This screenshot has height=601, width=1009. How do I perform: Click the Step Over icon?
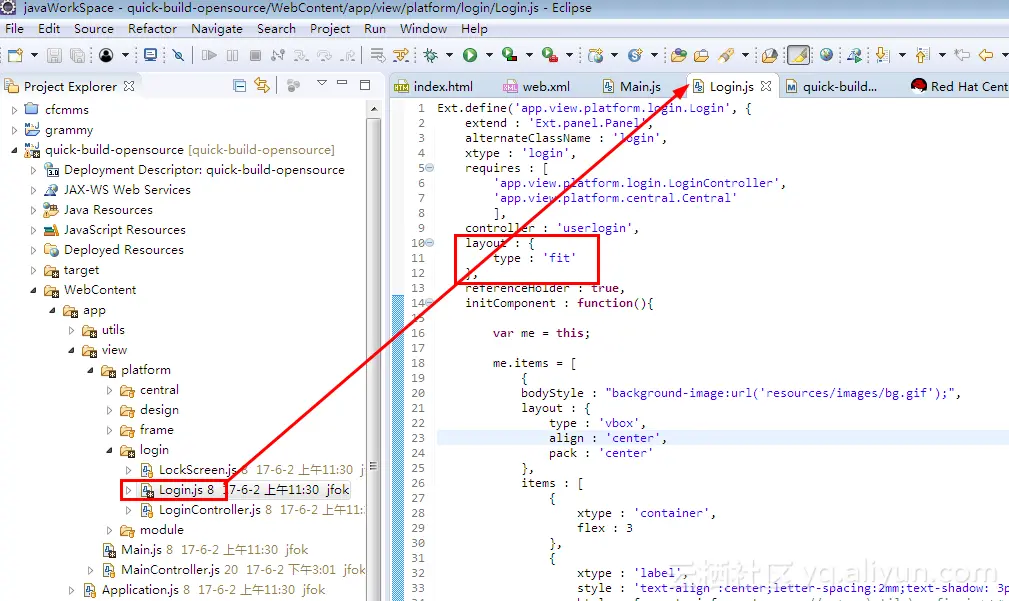(x=324, y=55)
